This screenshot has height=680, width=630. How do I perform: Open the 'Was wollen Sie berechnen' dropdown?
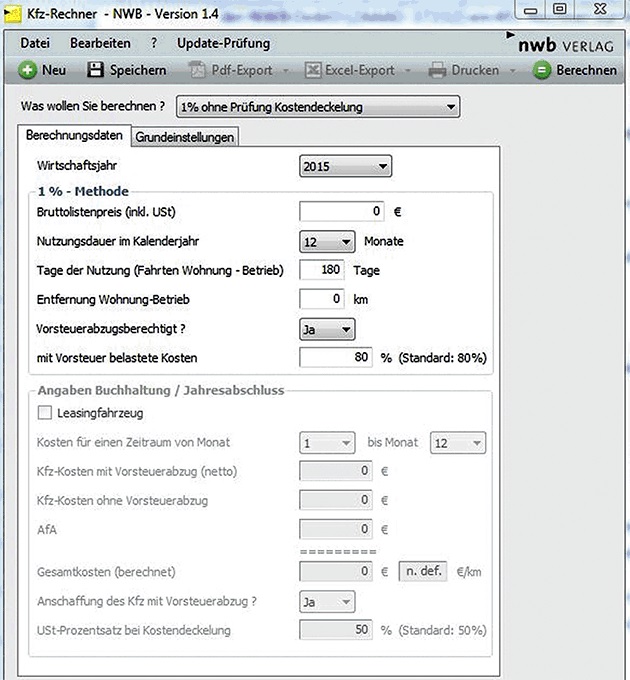317,106
